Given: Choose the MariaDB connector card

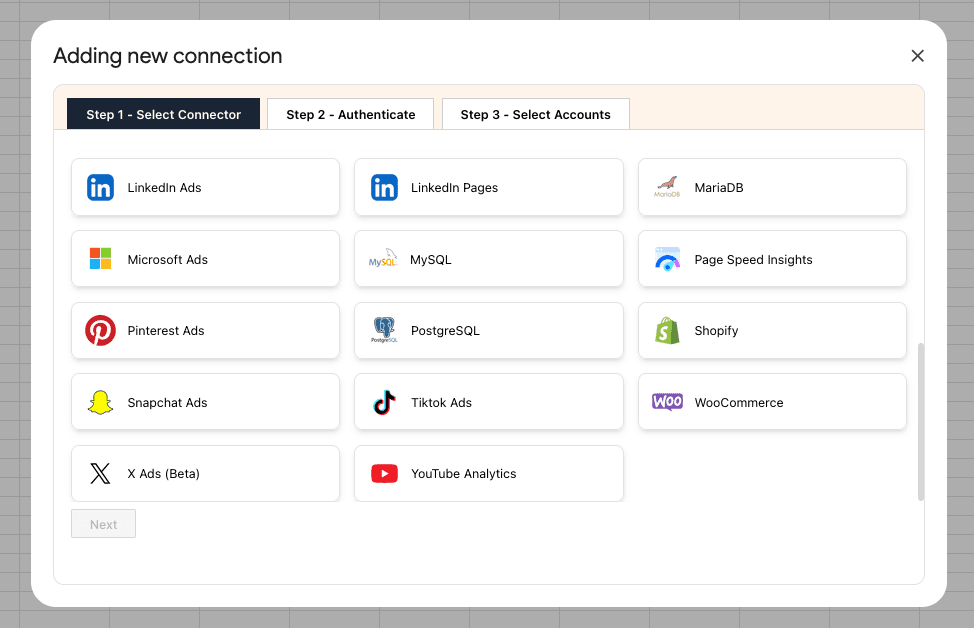Looking at the screenshot, I should (772, 187).
